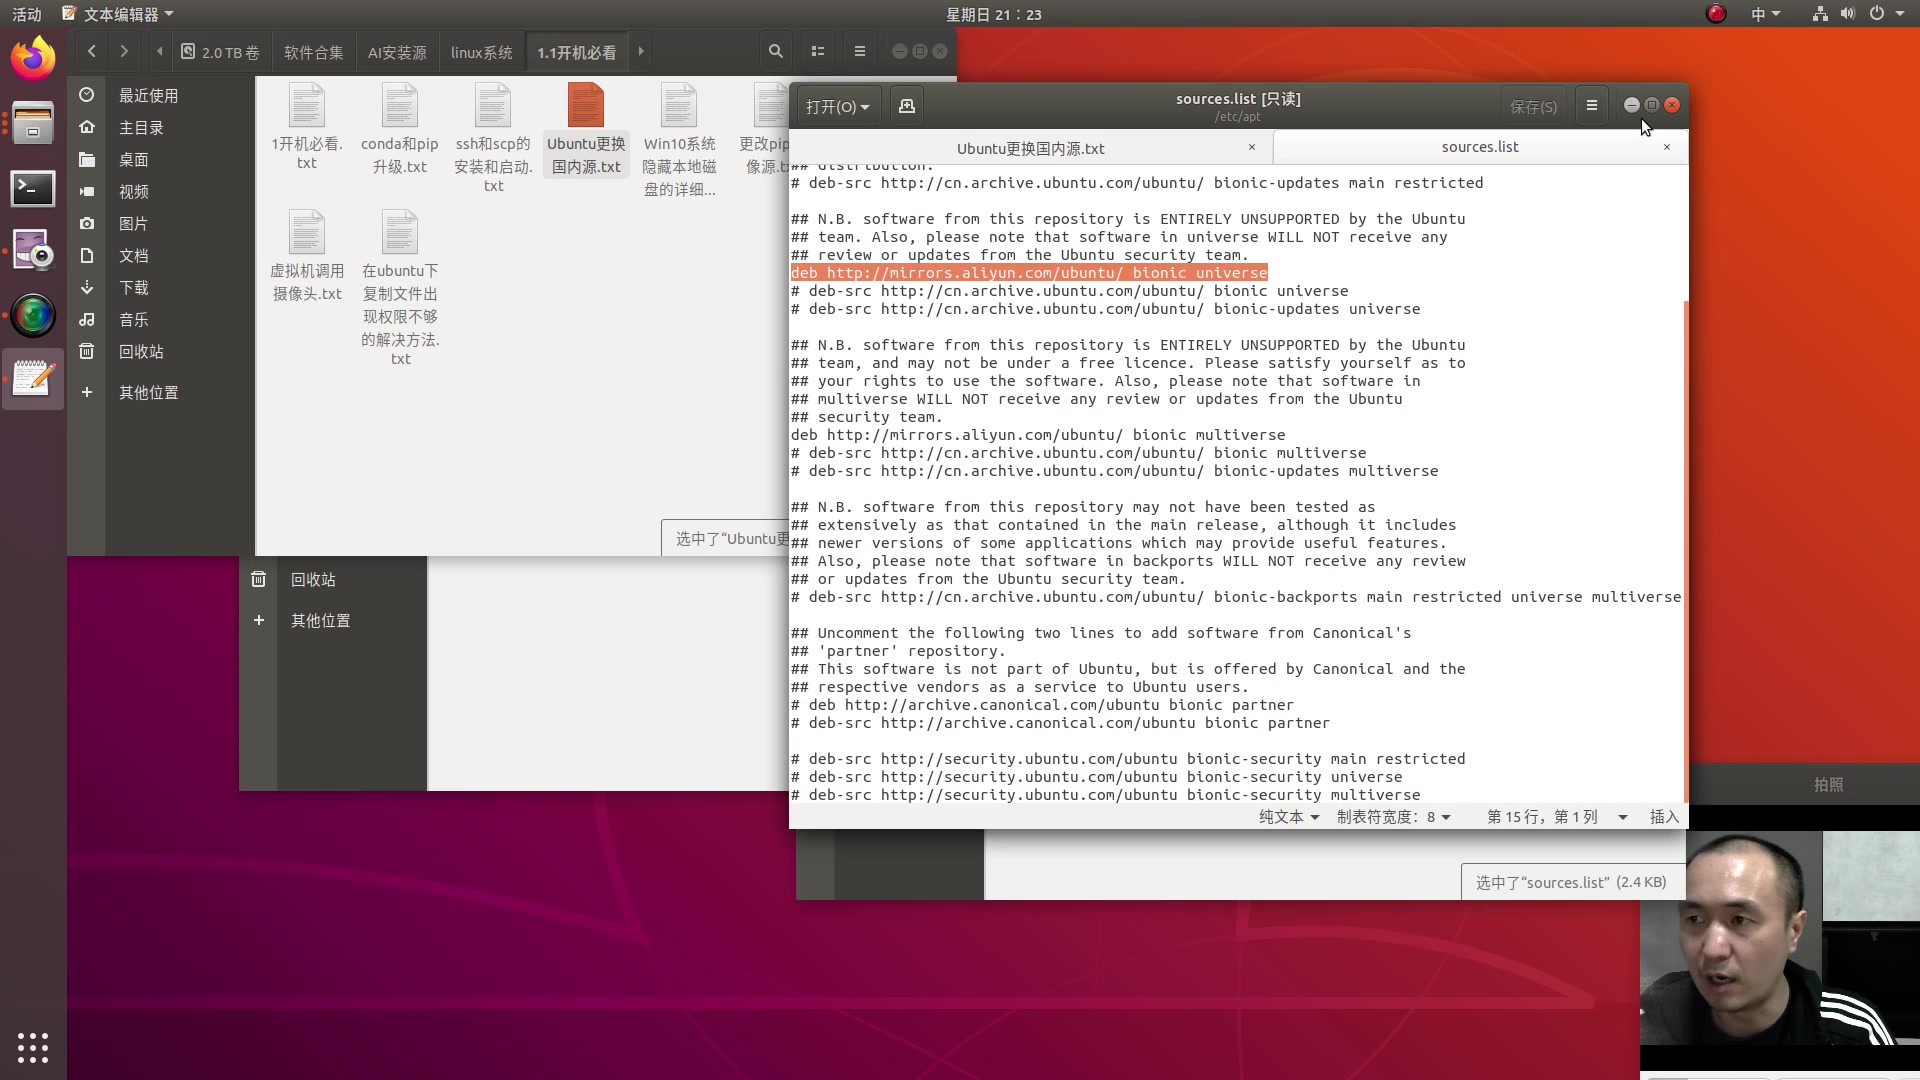Select the Win10系统隐藏本地磁盘 file
This screenshot has width=1920, height=1080.
pyautogui.click(x=679, y=140)
